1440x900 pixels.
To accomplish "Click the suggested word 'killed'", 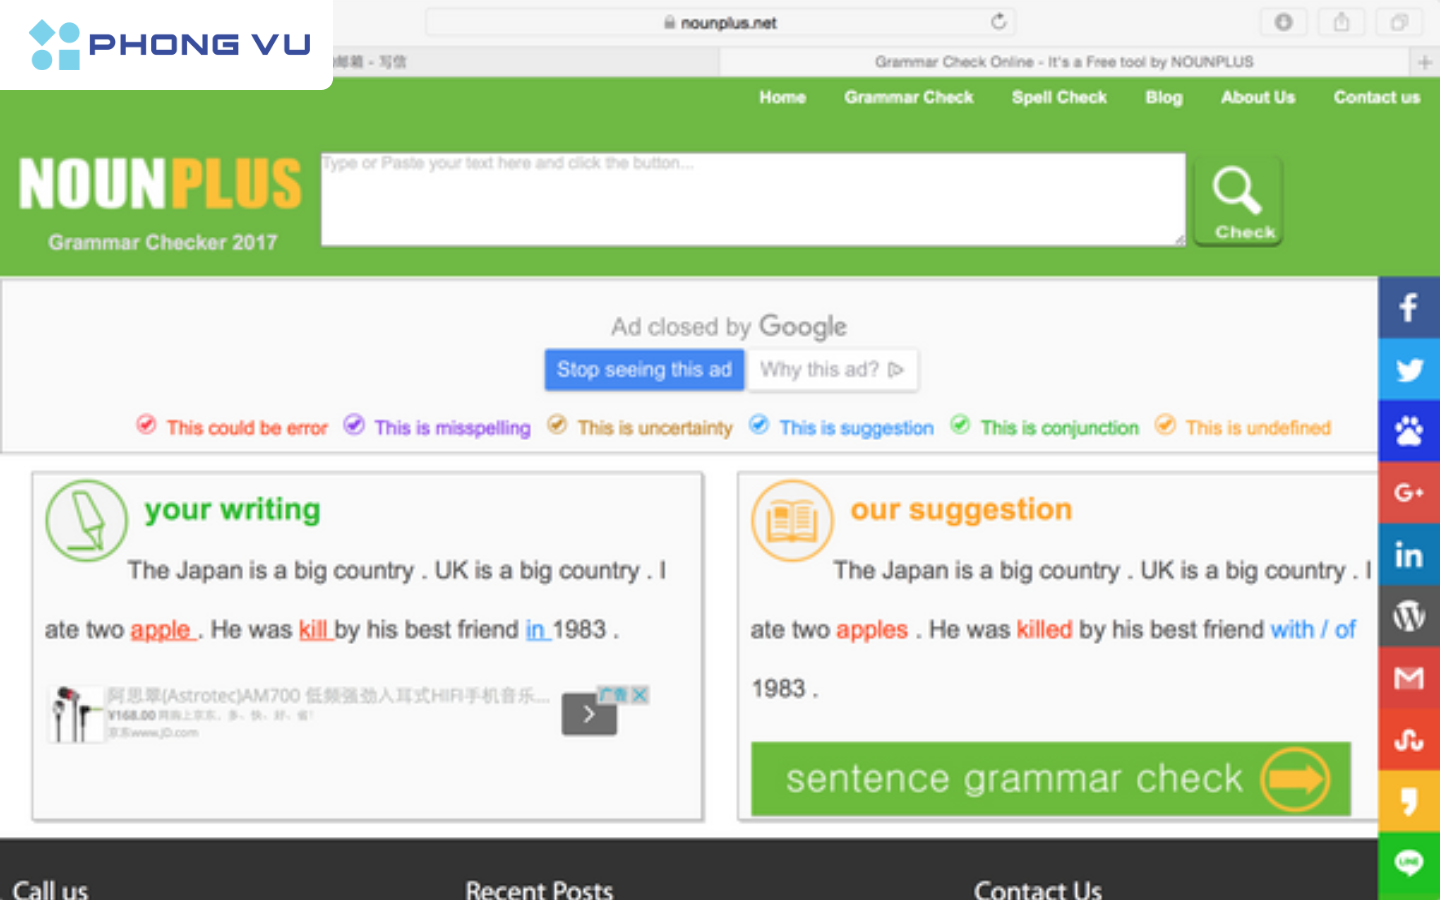I will click(x=1044, y=630).
